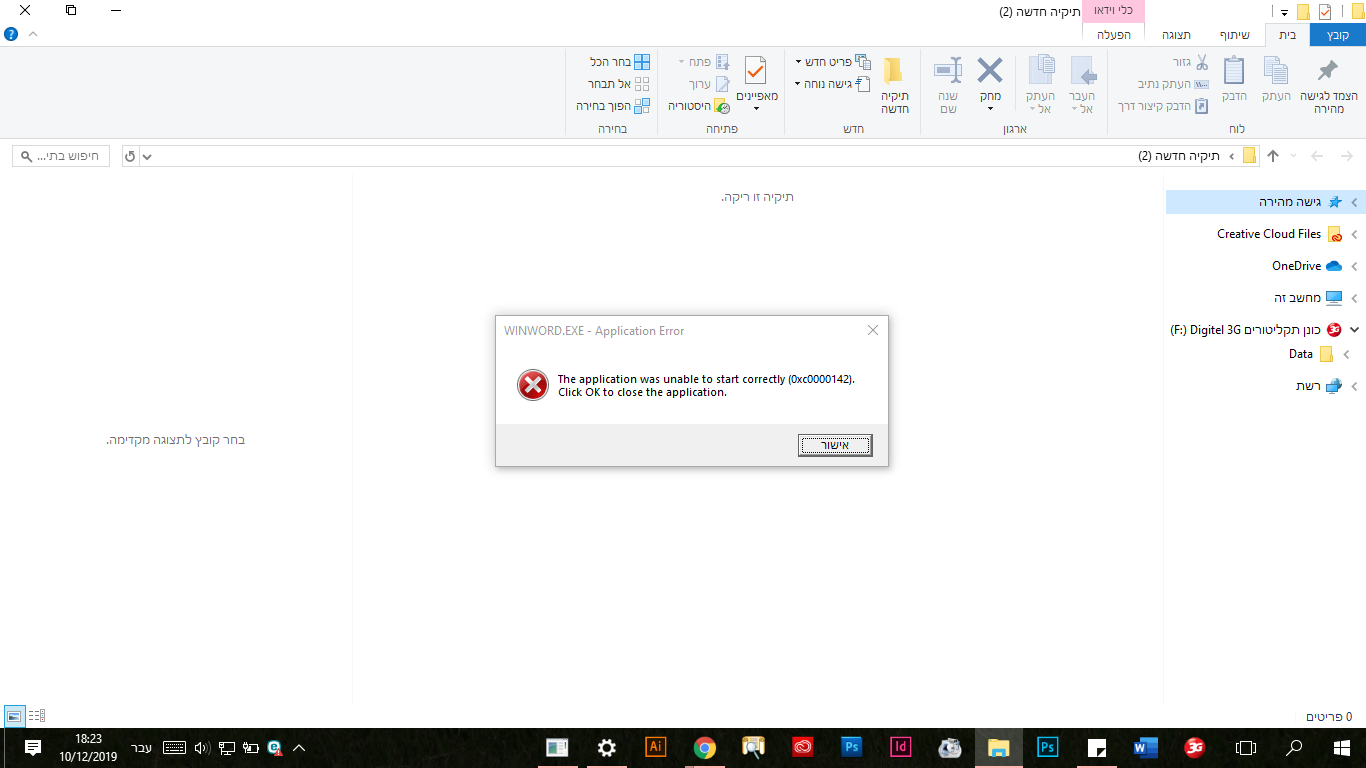The width and height of the screenshot is (1366, 768).
Task: Click הדבק קיצור דרך (Paste shortcut)
Action: (1163, 106)
